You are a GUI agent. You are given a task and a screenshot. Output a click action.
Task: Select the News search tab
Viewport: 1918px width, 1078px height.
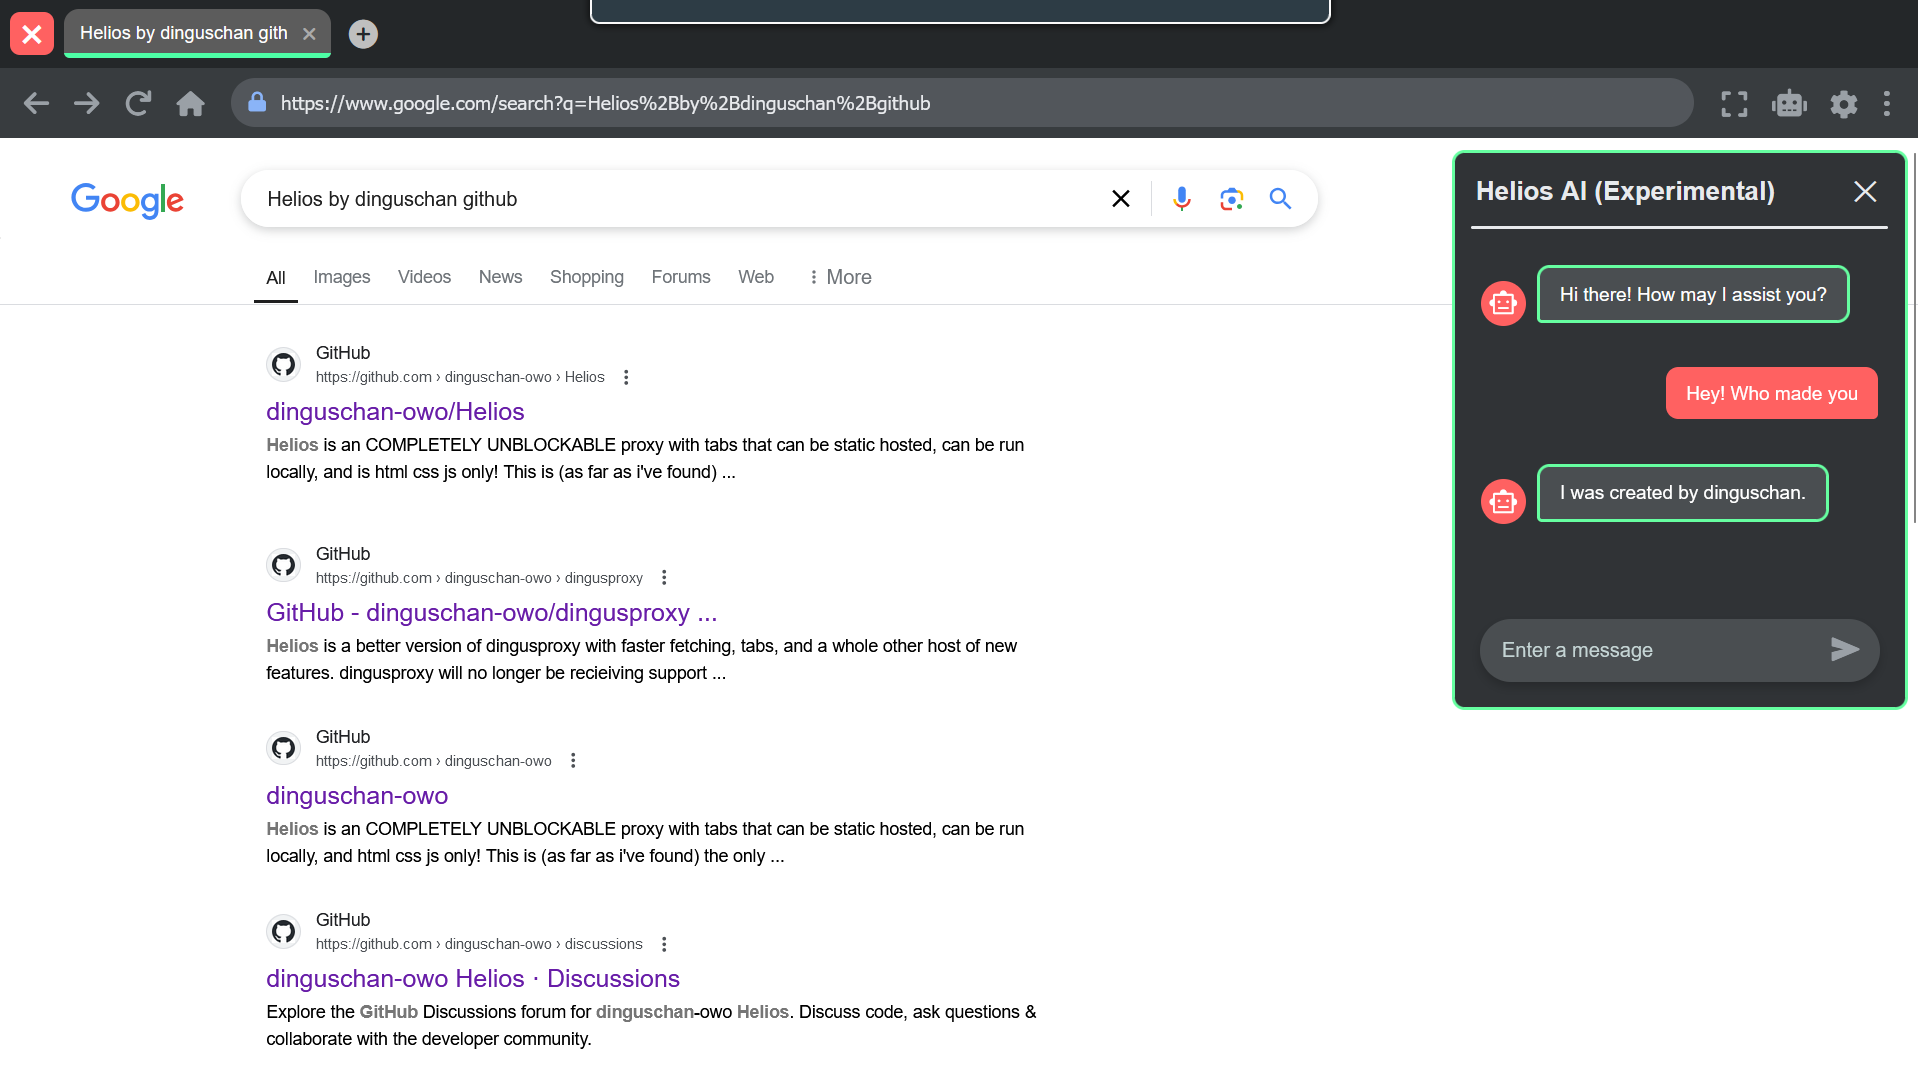pos(500,277)
